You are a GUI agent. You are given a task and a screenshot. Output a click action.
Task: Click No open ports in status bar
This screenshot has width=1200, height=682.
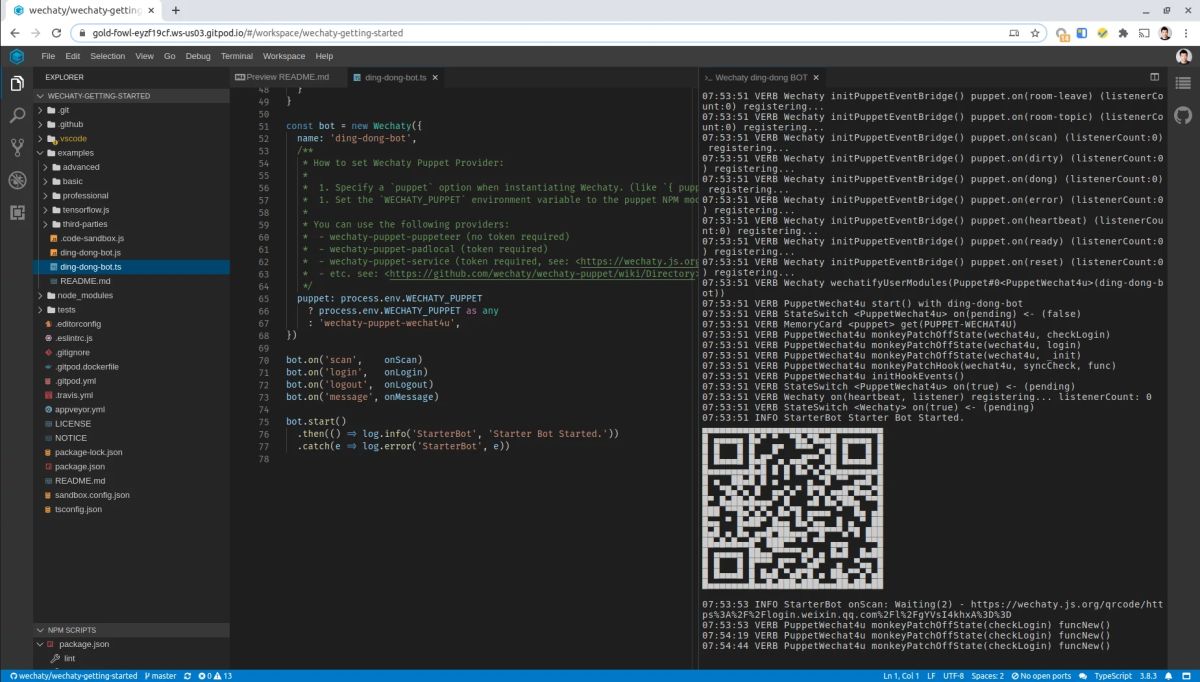(x=1041, y=676)
